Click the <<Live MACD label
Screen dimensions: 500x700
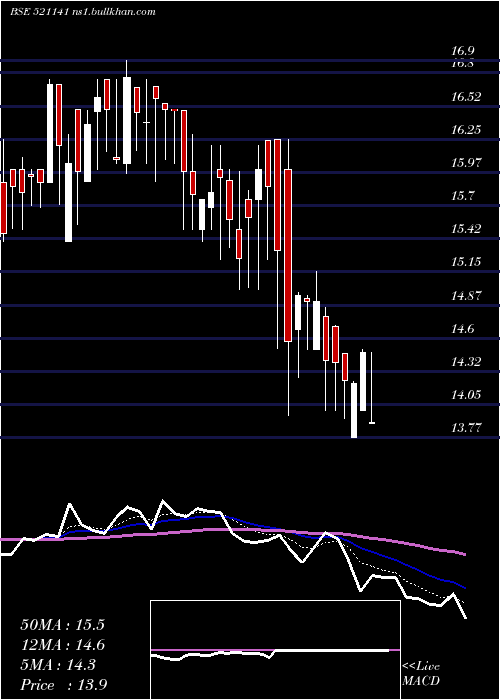[x=421, y=673]
